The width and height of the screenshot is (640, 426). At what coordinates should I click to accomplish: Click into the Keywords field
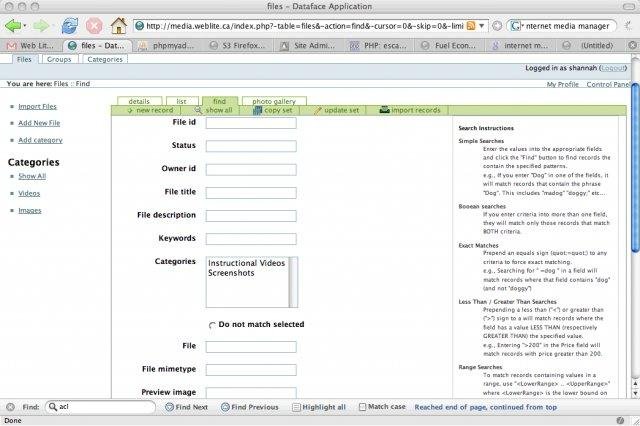click(251, 239)
